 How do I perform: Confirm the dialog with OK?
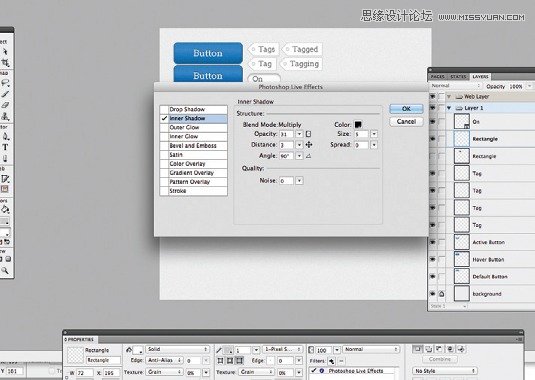point(406,109)
